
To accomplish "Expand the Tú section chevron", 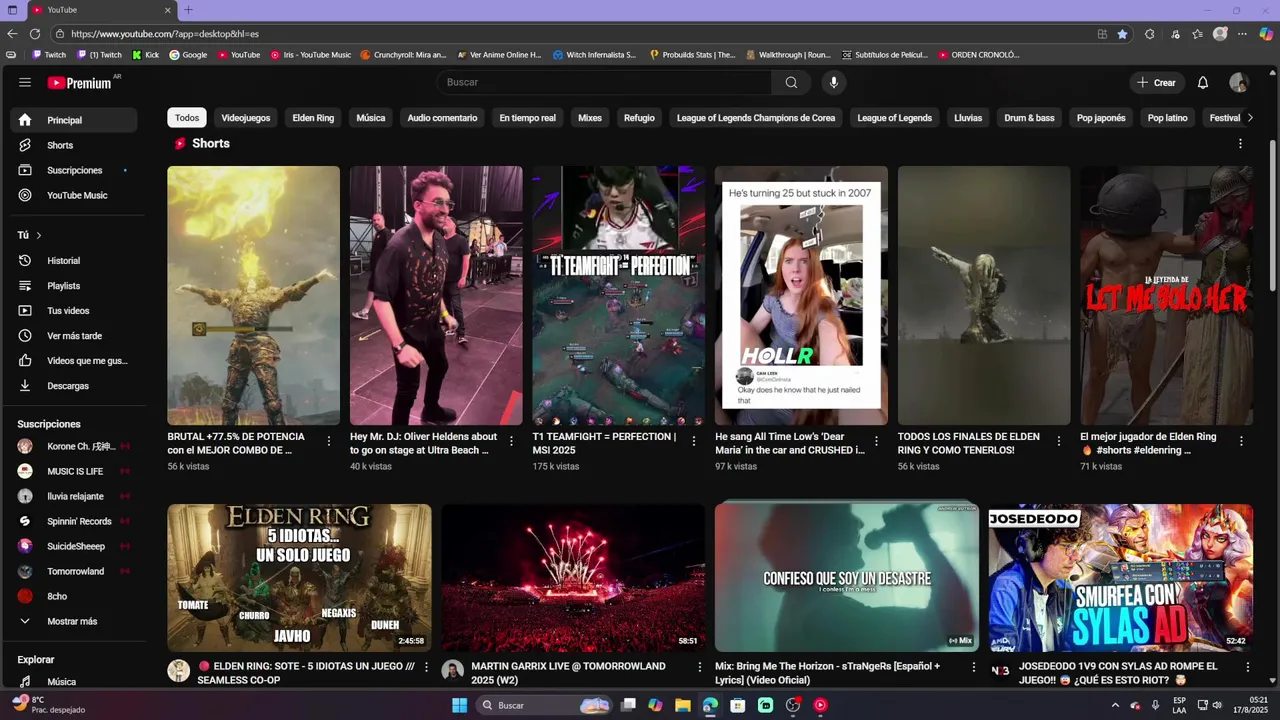I will point(39,235).
